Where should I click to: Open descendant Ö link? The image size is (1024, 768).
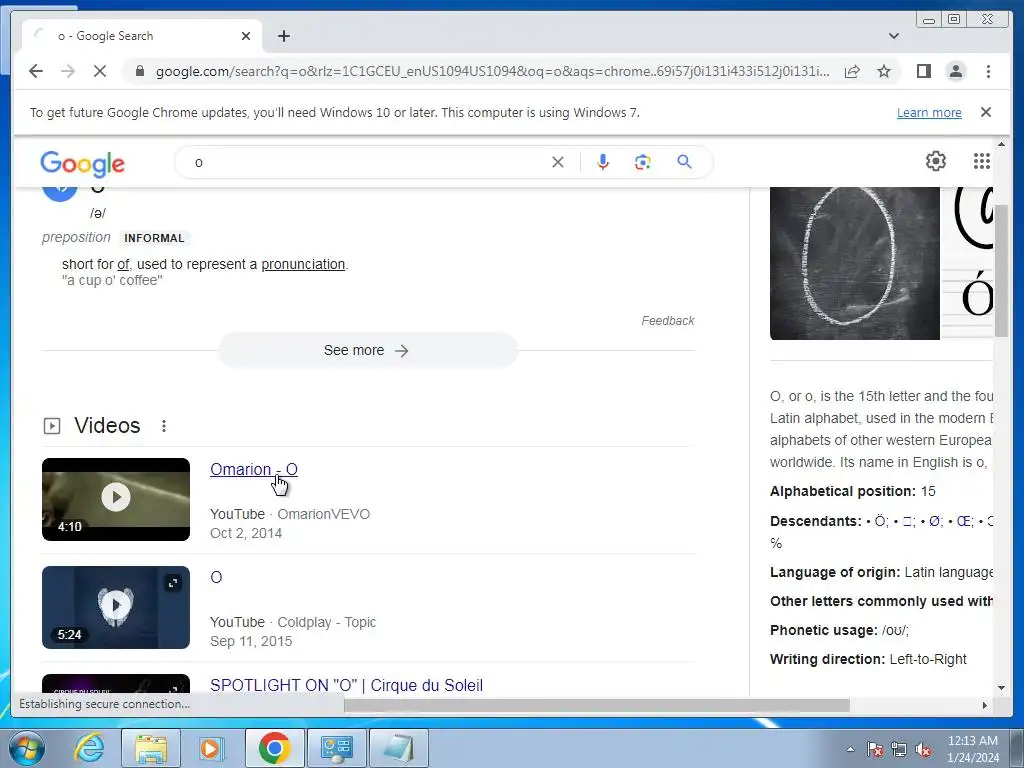880,521
